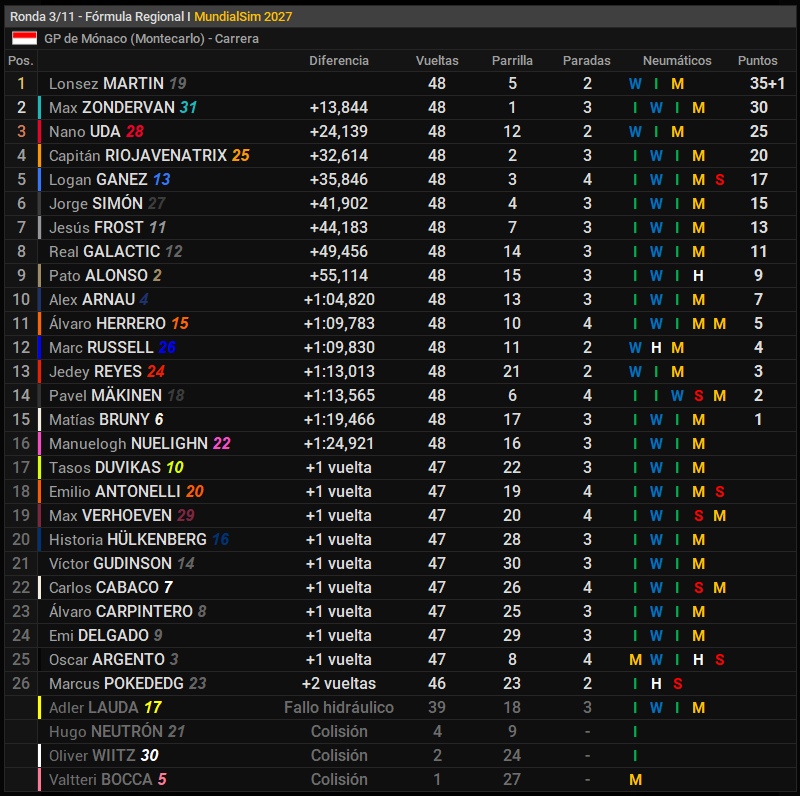Select driver Carlos CABACO 7
Image resolution: width=800 pixels, height=796 pixels.
pyautogui.click(x=111, y=587)
